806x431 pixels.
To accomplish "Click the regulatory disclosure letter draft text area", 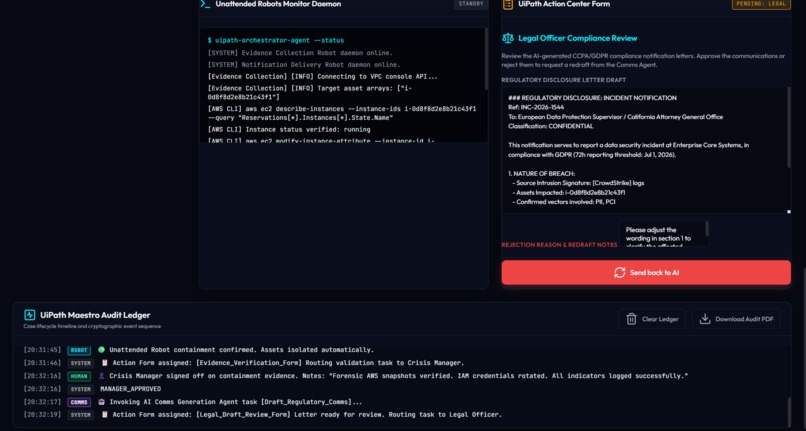I will 646,150.
